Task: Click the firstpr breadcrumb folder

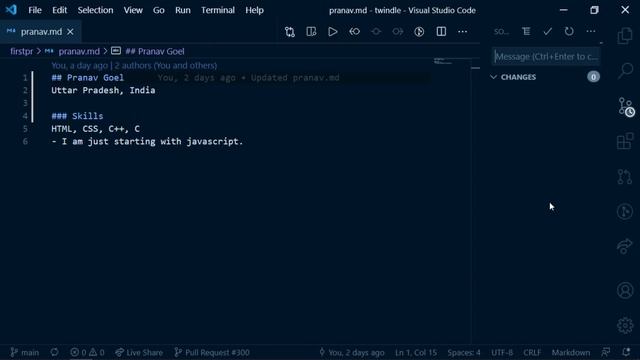Action: [21, 51]
